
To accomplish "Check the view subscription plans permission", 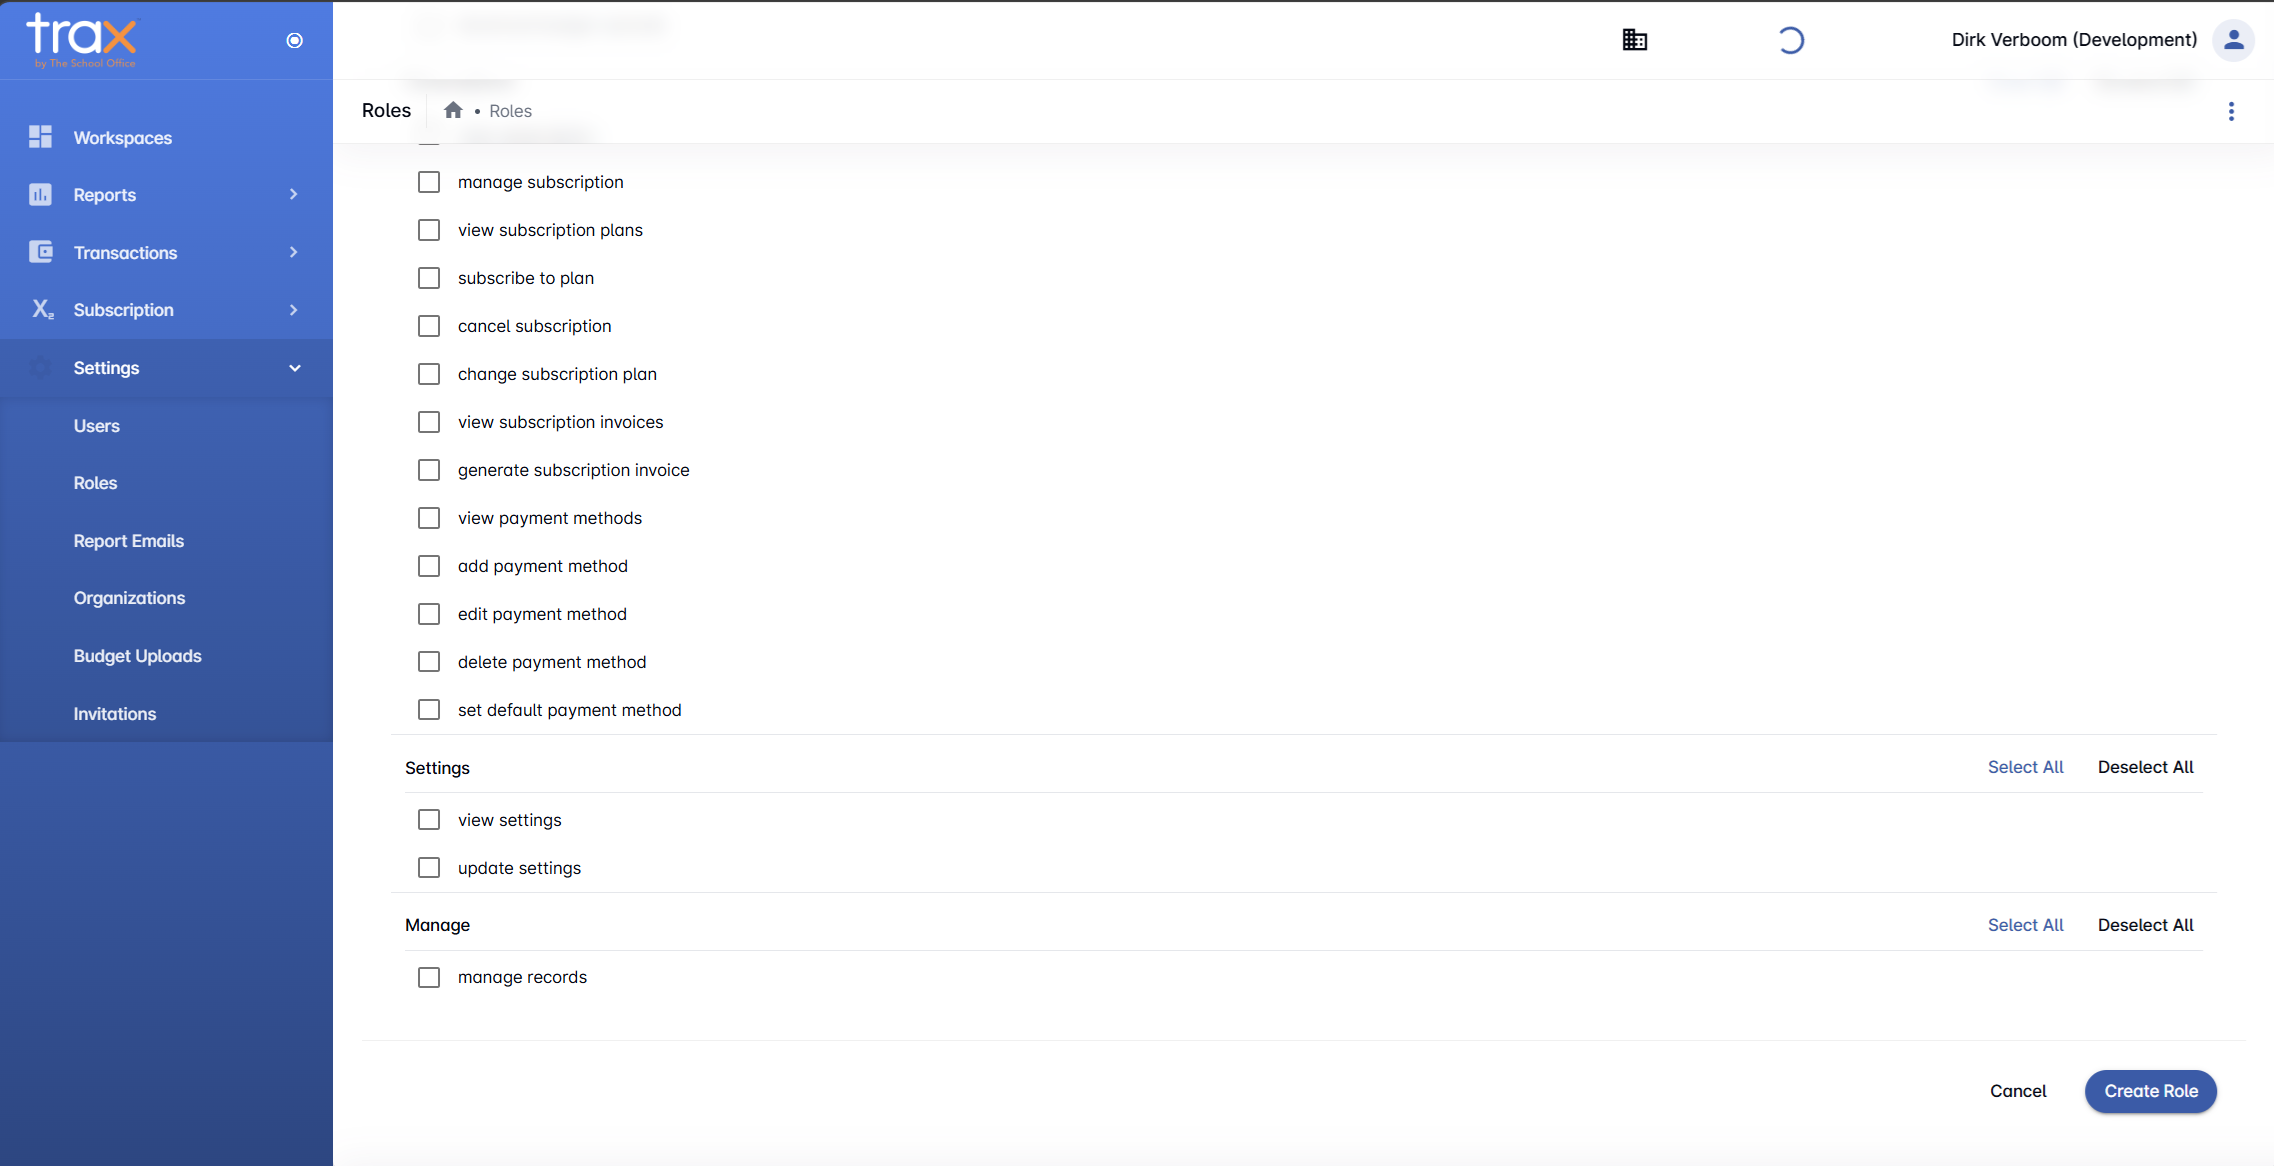I will pyautogui.click(x=429, y=230).
